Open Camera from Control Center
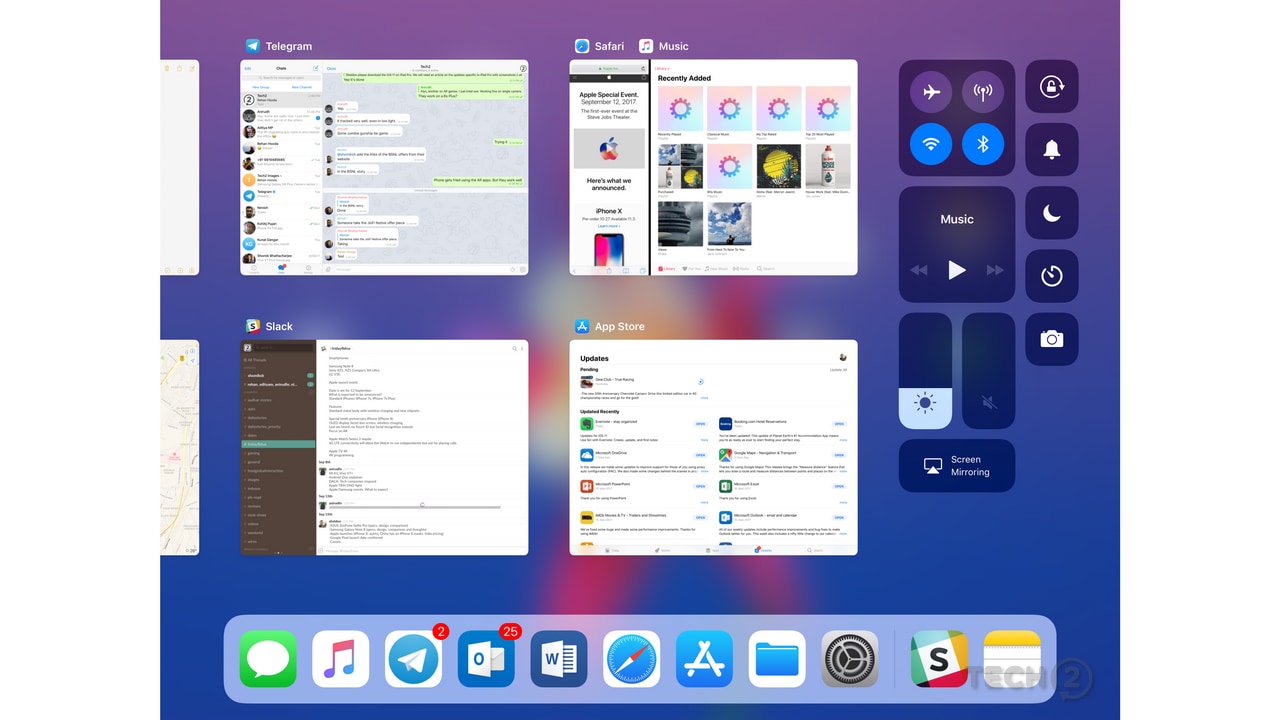The height and width of the screenshot is (720, 1280). [x=1052, y=339]
